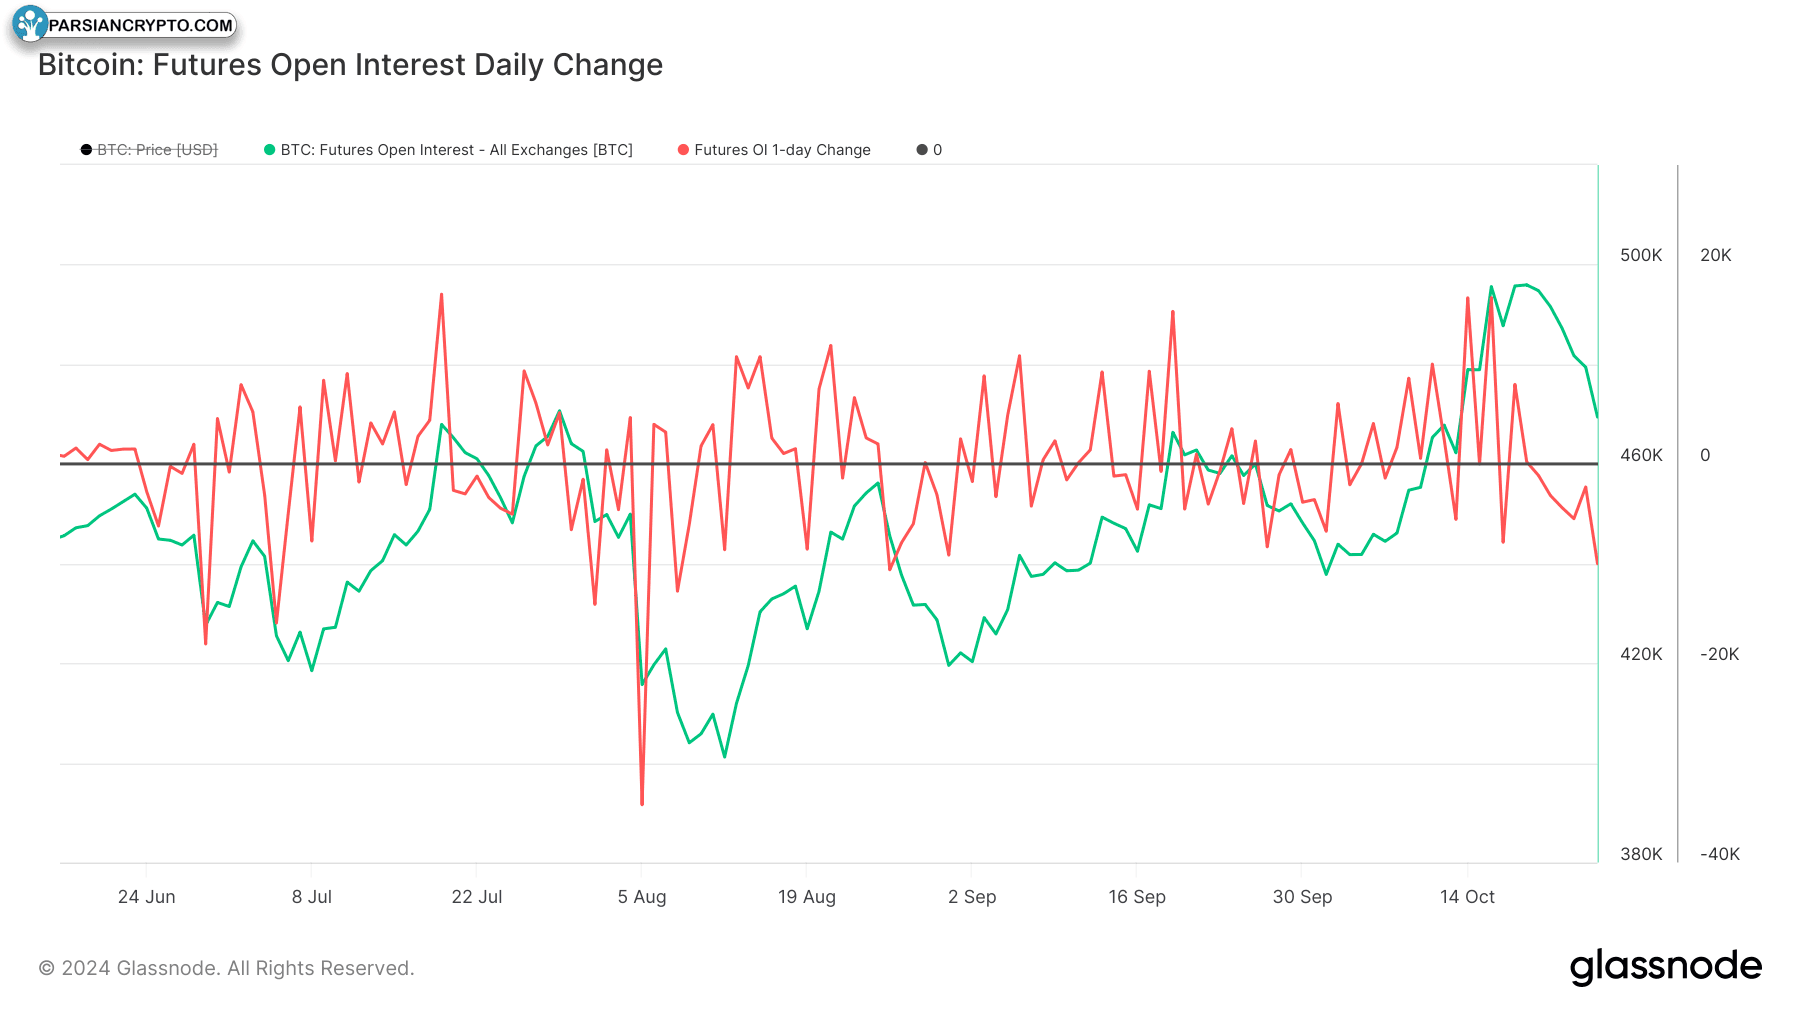
Task: Toggle Futures OI 1-day Change legend entry
Action: [x=774, y=150]
